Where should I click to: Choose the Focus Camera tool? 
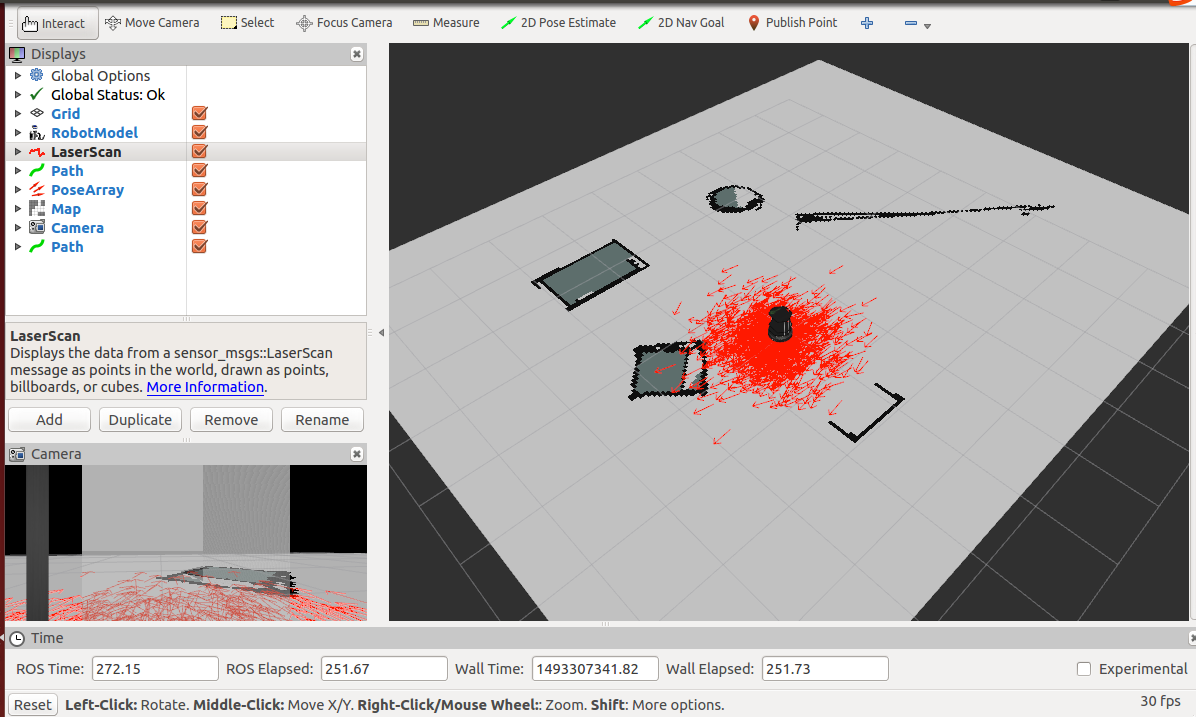coord(344,23)
